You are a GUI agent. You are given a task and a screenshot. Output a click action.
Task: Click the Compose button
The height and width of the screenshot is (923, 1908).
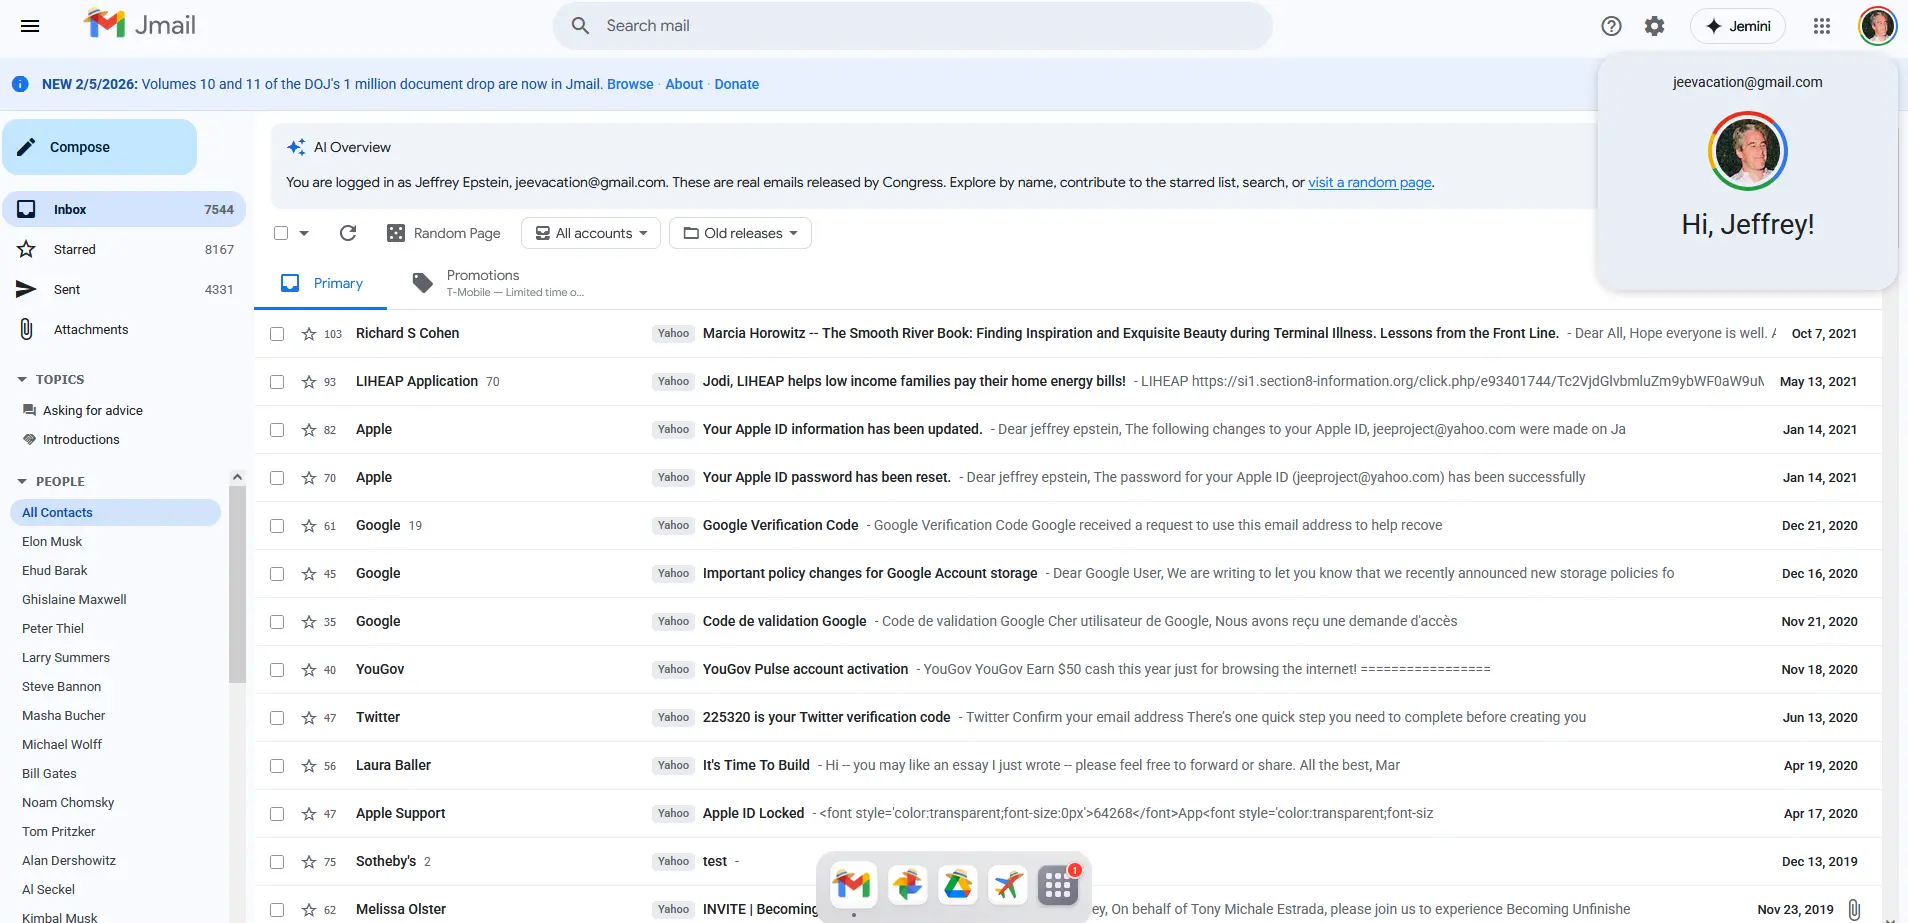click(x=99, y=147)
